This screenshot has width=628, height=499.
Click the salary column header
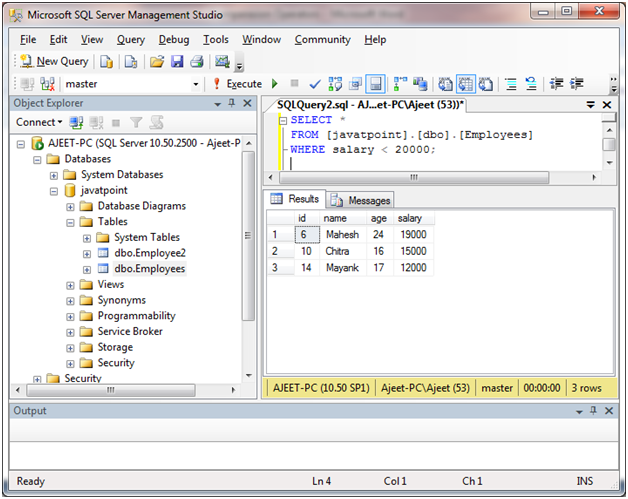413,218
